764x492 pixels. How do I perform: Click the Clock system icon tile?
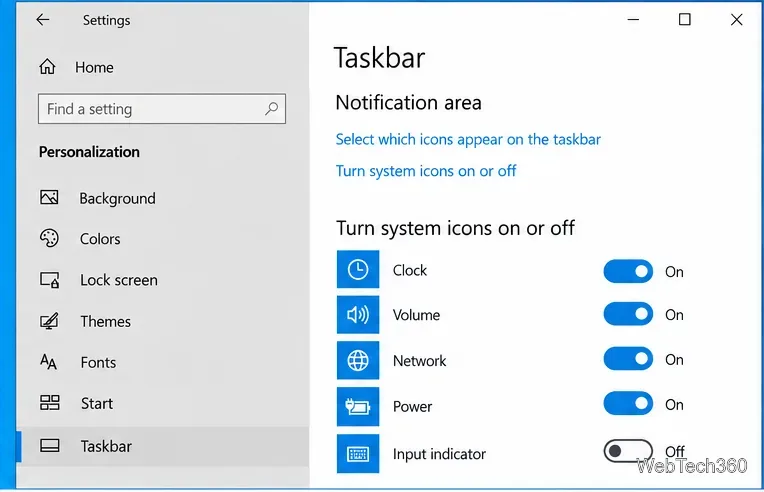(x=358, y=269)
